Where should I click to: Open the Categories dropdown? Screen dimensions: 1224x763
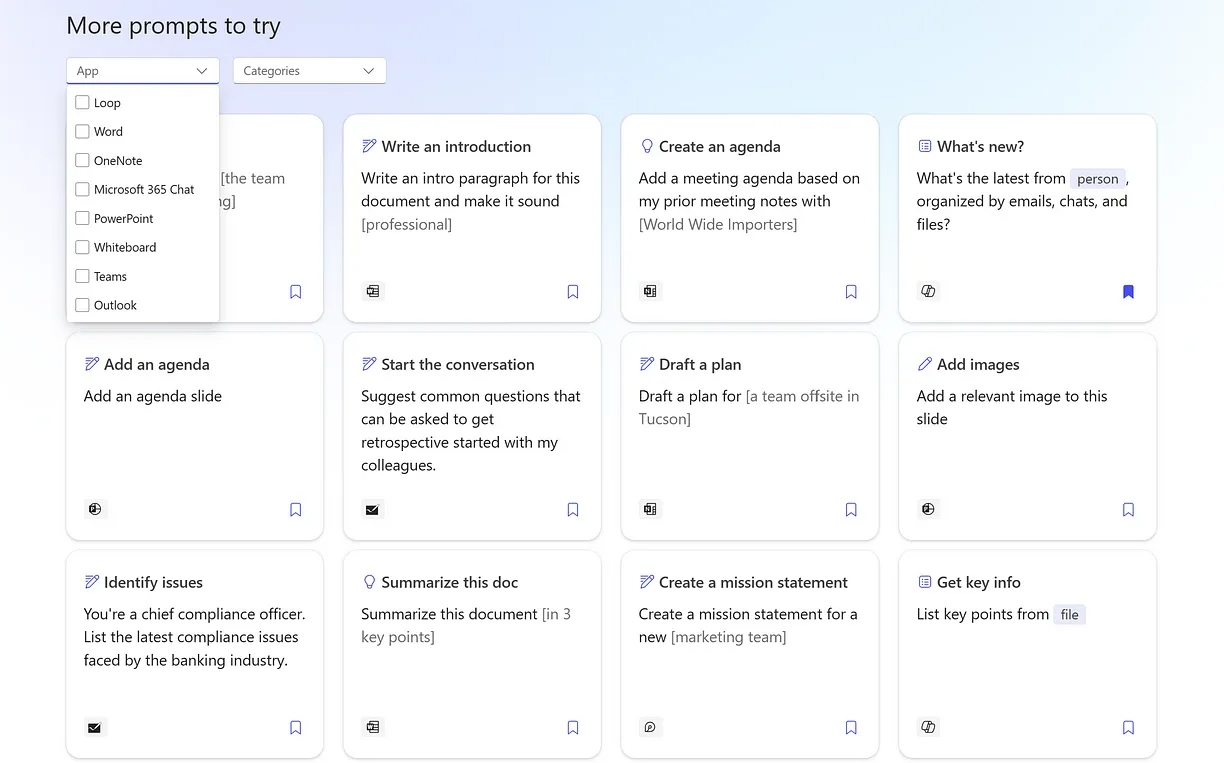point(309,71)
